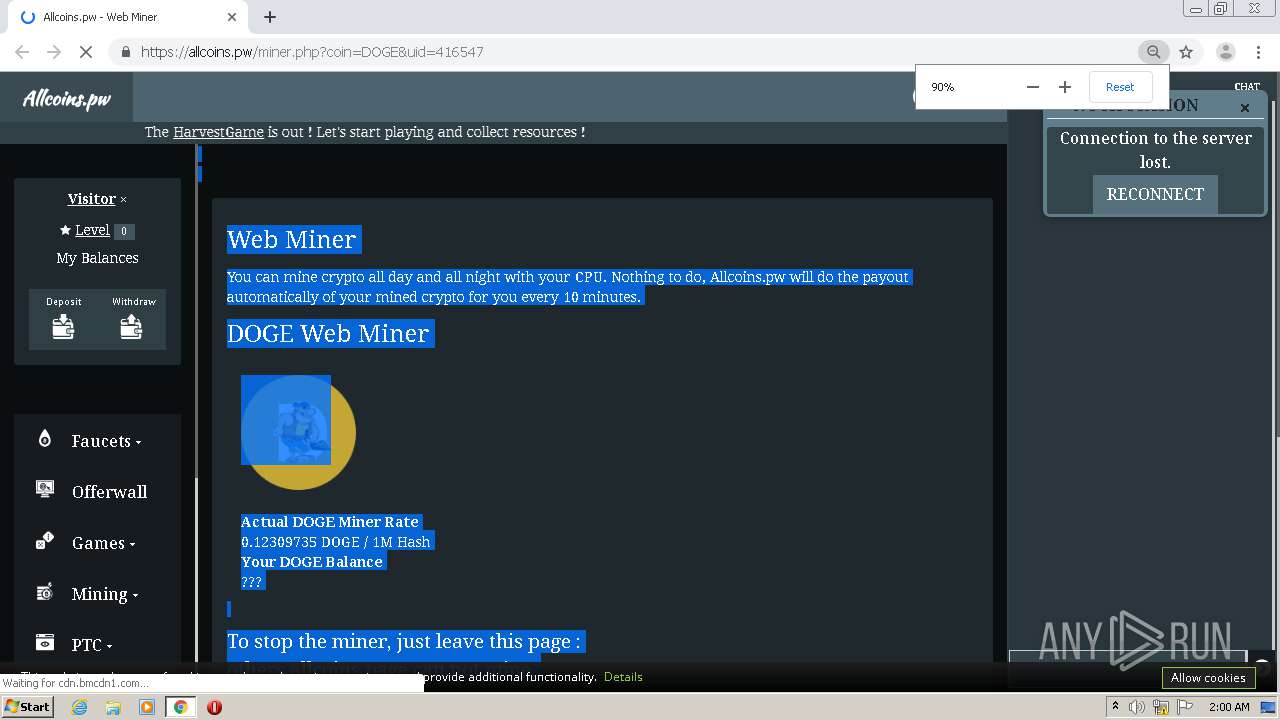
Task: Increase zoom with the plus button
Action: coord(1065,87)
